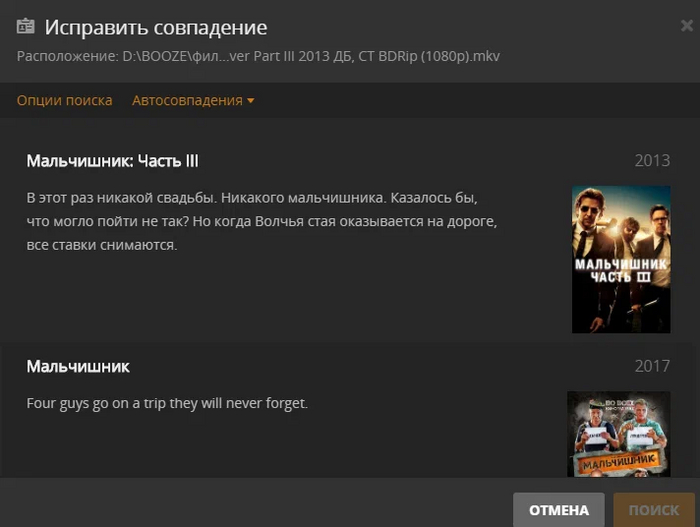Screen dimensions: 700x527
Task: Click the ПОИСК search button
Action: pos(654,510)
